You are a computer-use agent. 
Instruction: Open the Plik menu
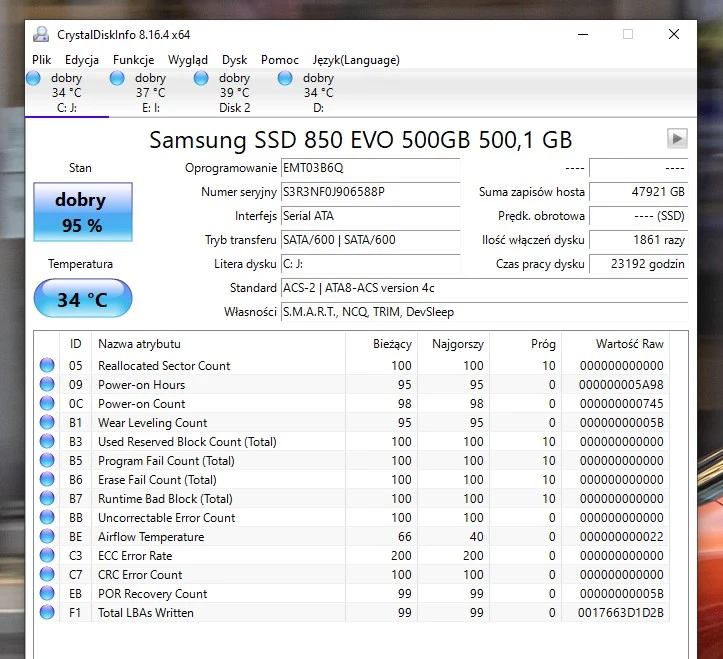click(x=41, y=60)
